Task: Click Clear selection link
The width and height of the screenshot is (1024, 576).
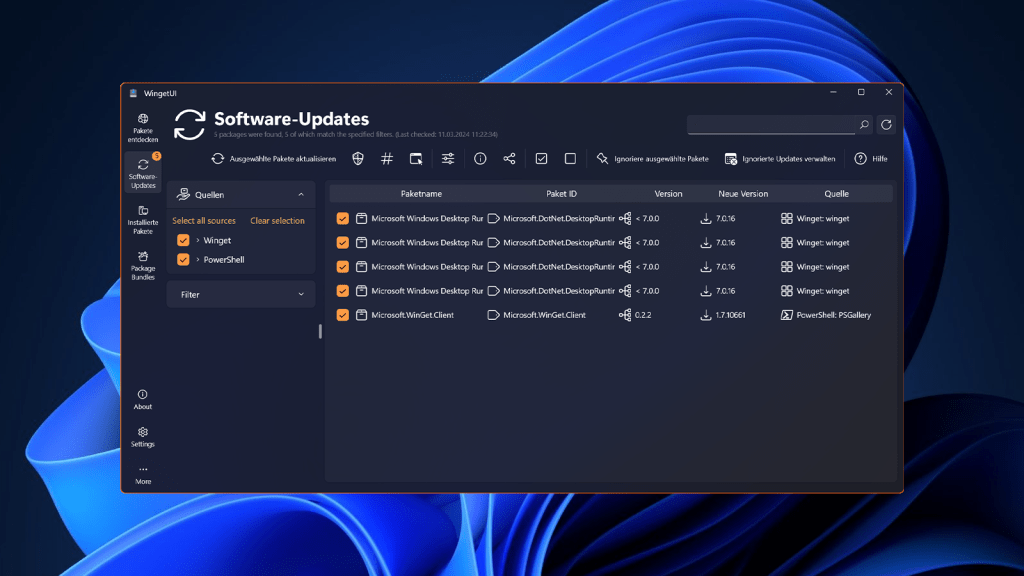Action: (x=278, y=221)
